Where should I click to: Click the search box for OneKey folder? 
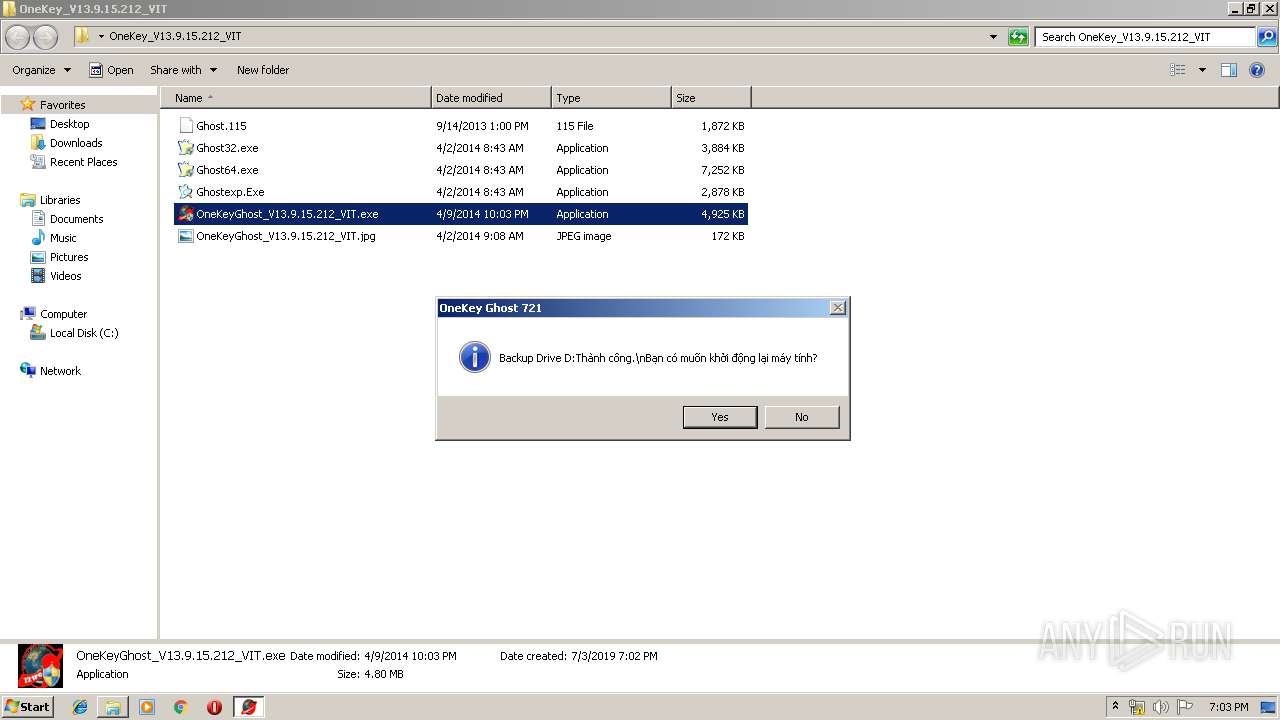coord(1145,37)
